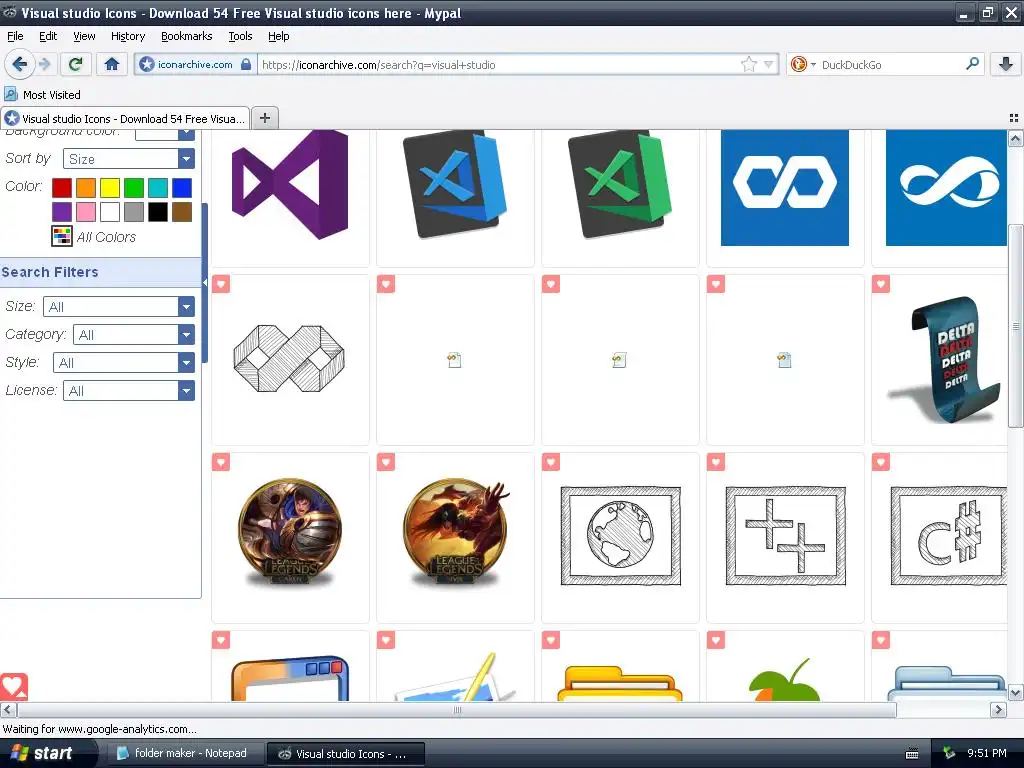Image resolution: width=1024 pixels, height=768 pixels.
Task: Open the hatched sketch infinity icon
Action: [x=289, y=359]
